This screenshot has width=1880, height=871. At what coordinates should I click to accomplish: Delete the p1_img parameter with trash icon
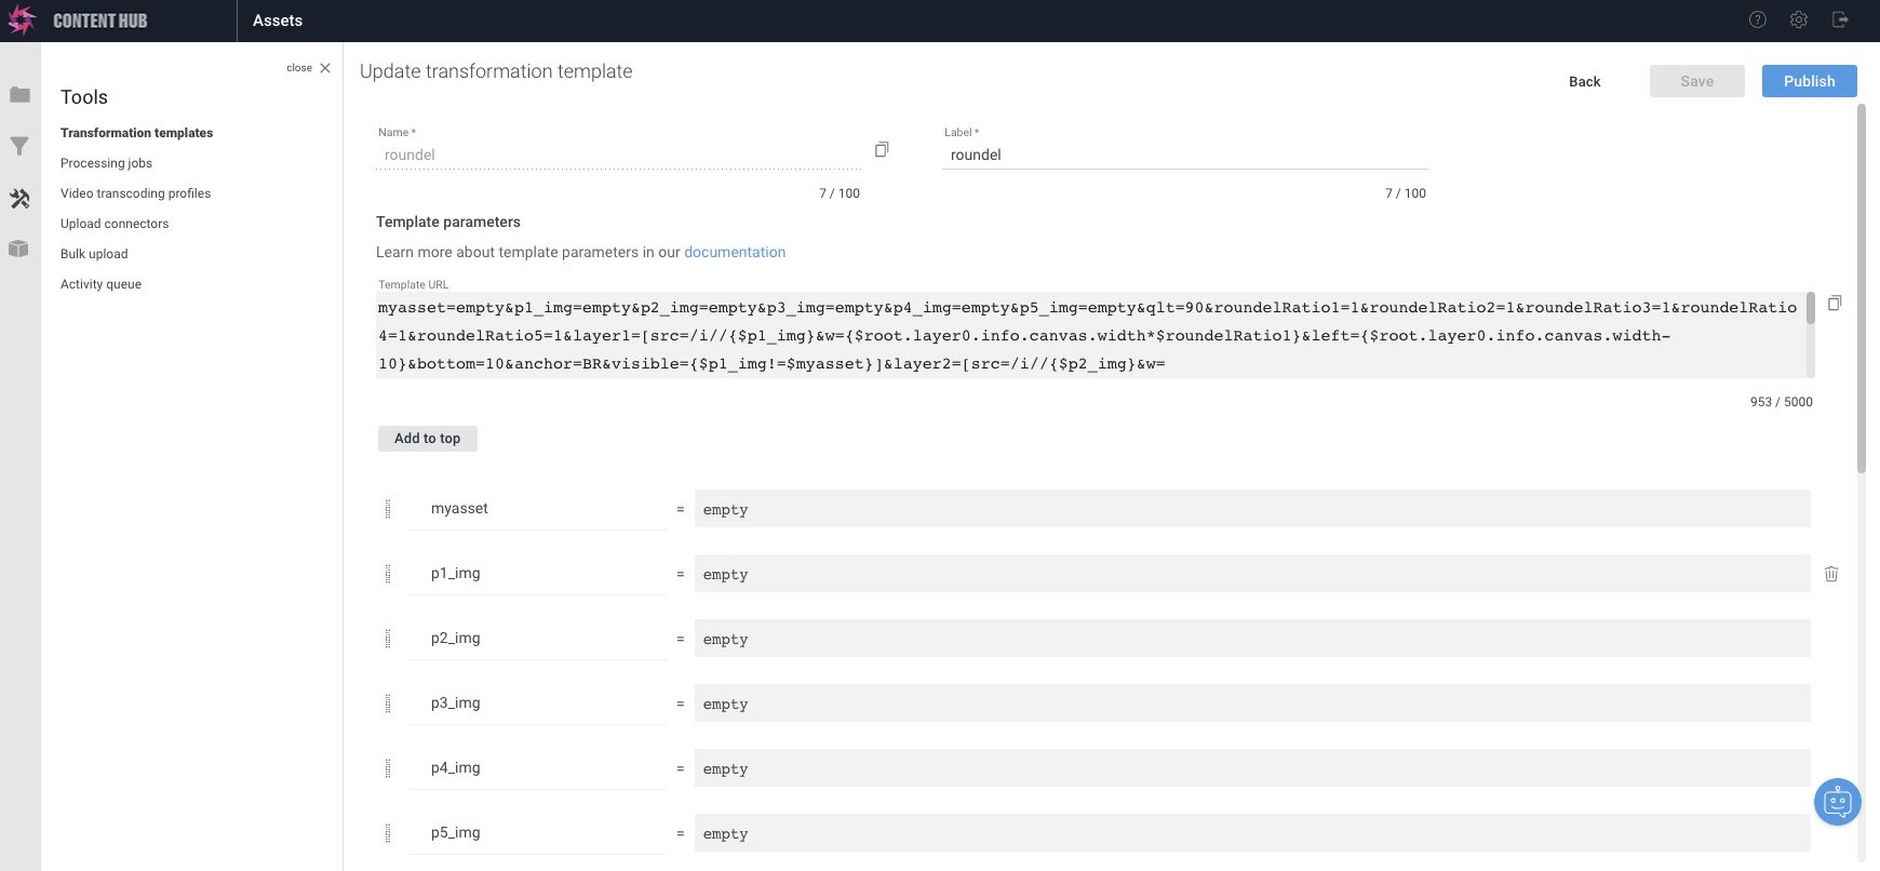(x=1831, y=574)
